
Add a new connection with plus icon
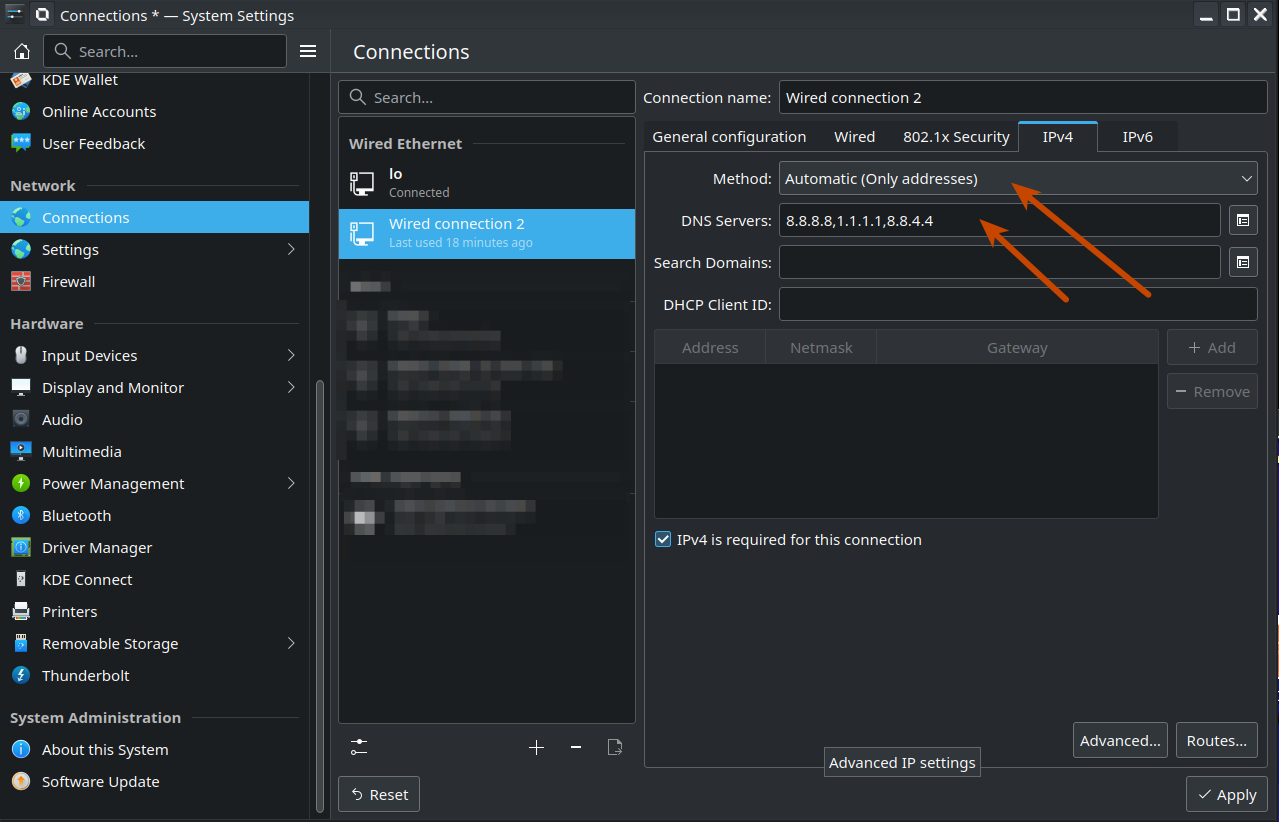click(536, 747)
